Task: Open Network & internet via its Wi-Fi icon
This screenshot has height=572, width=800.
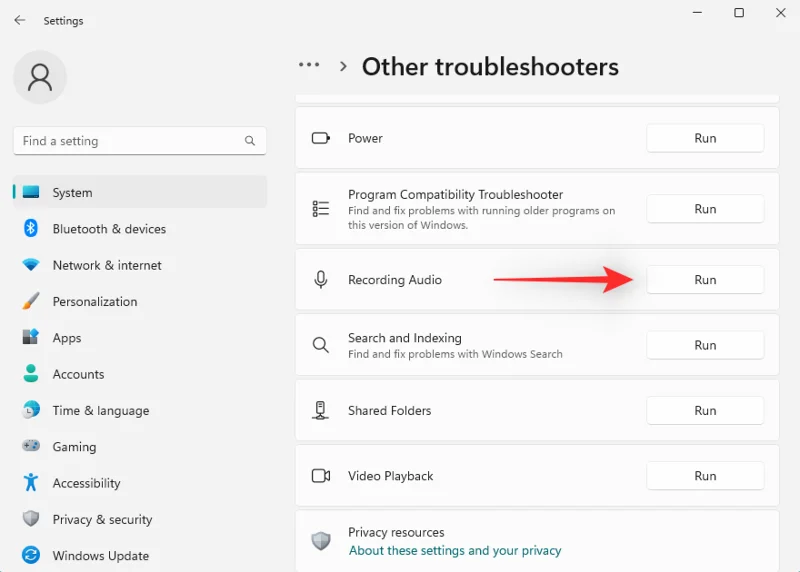Action: [31, 265]
